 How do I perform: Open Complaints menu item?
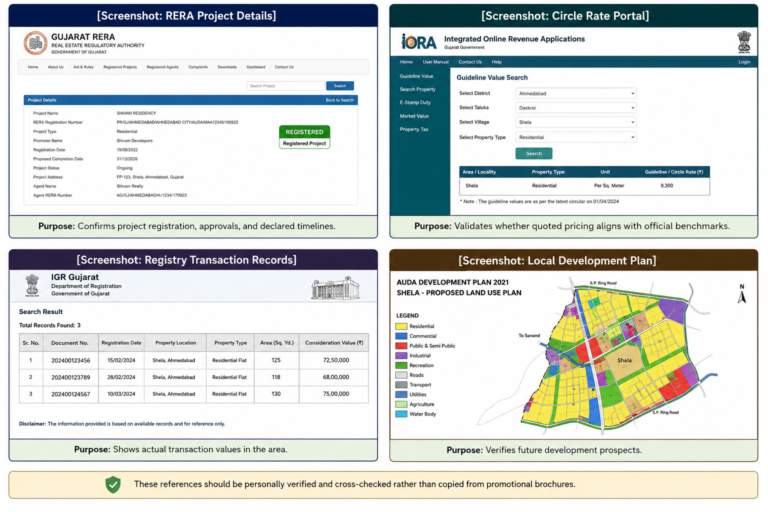point(198,67)
